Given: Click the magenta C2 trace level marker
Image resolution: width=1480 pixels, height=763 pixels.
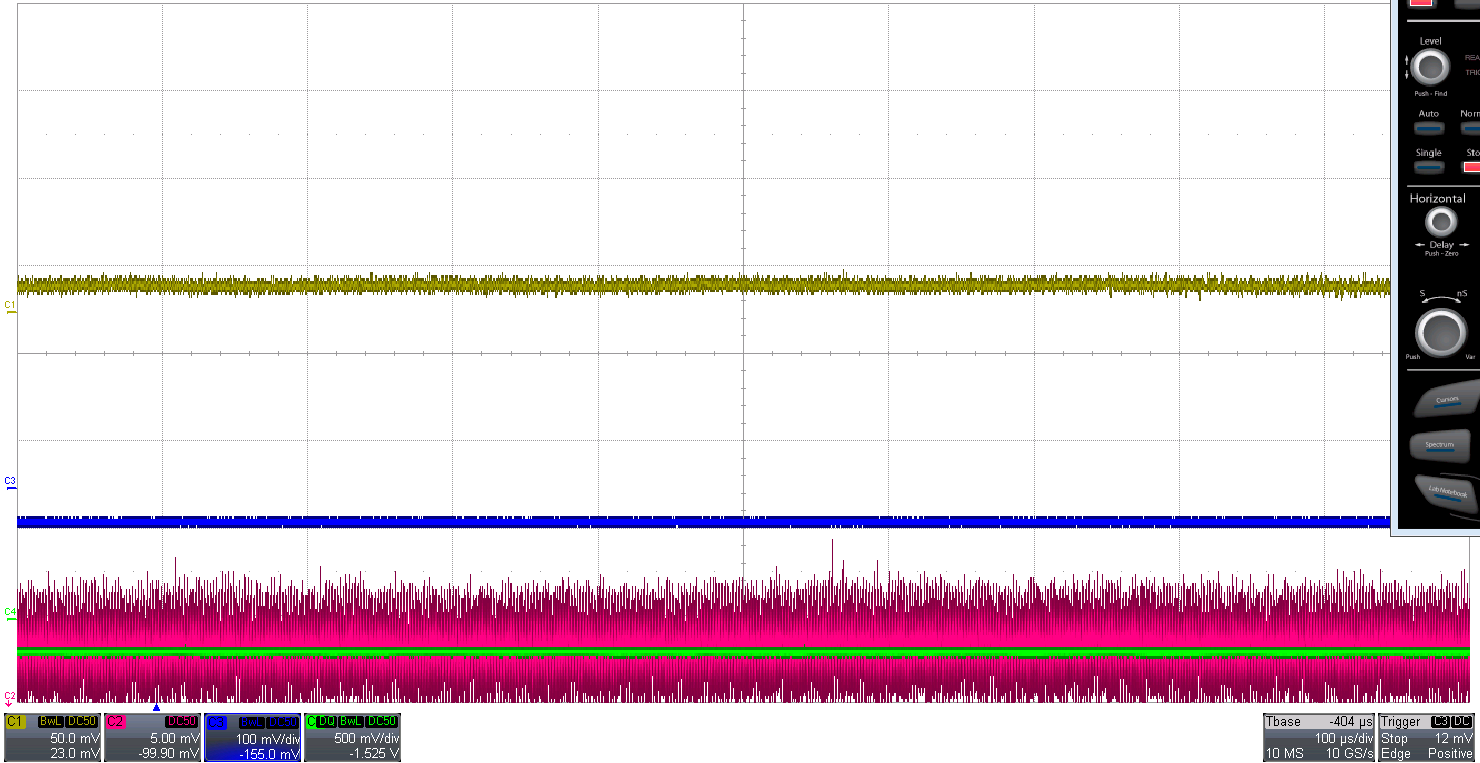Looking at the screenshot, I should (x=10, y=697).
